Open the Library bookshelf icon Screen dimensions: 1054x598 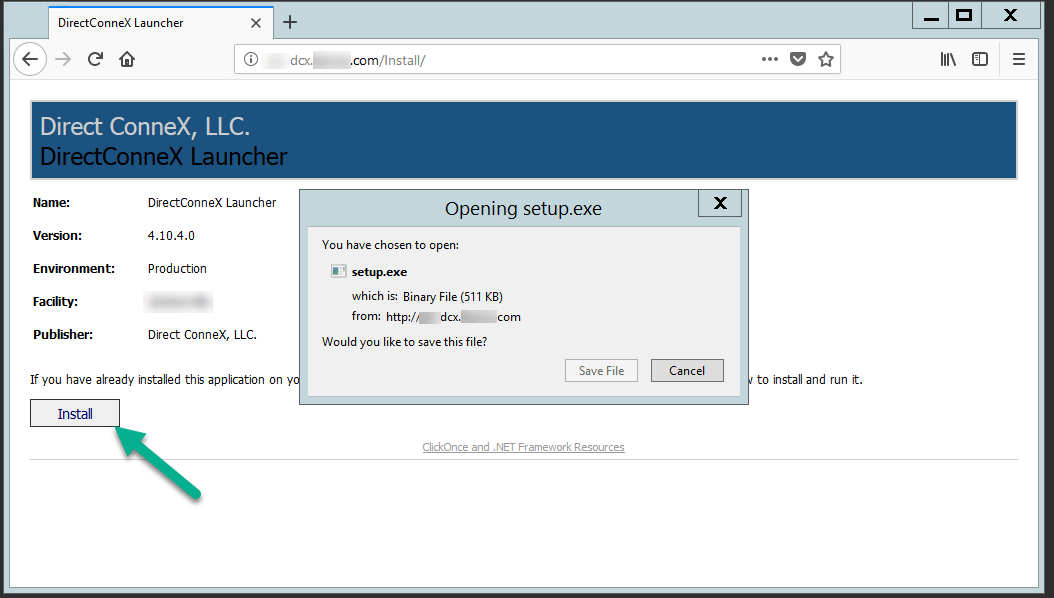[948, 59]
